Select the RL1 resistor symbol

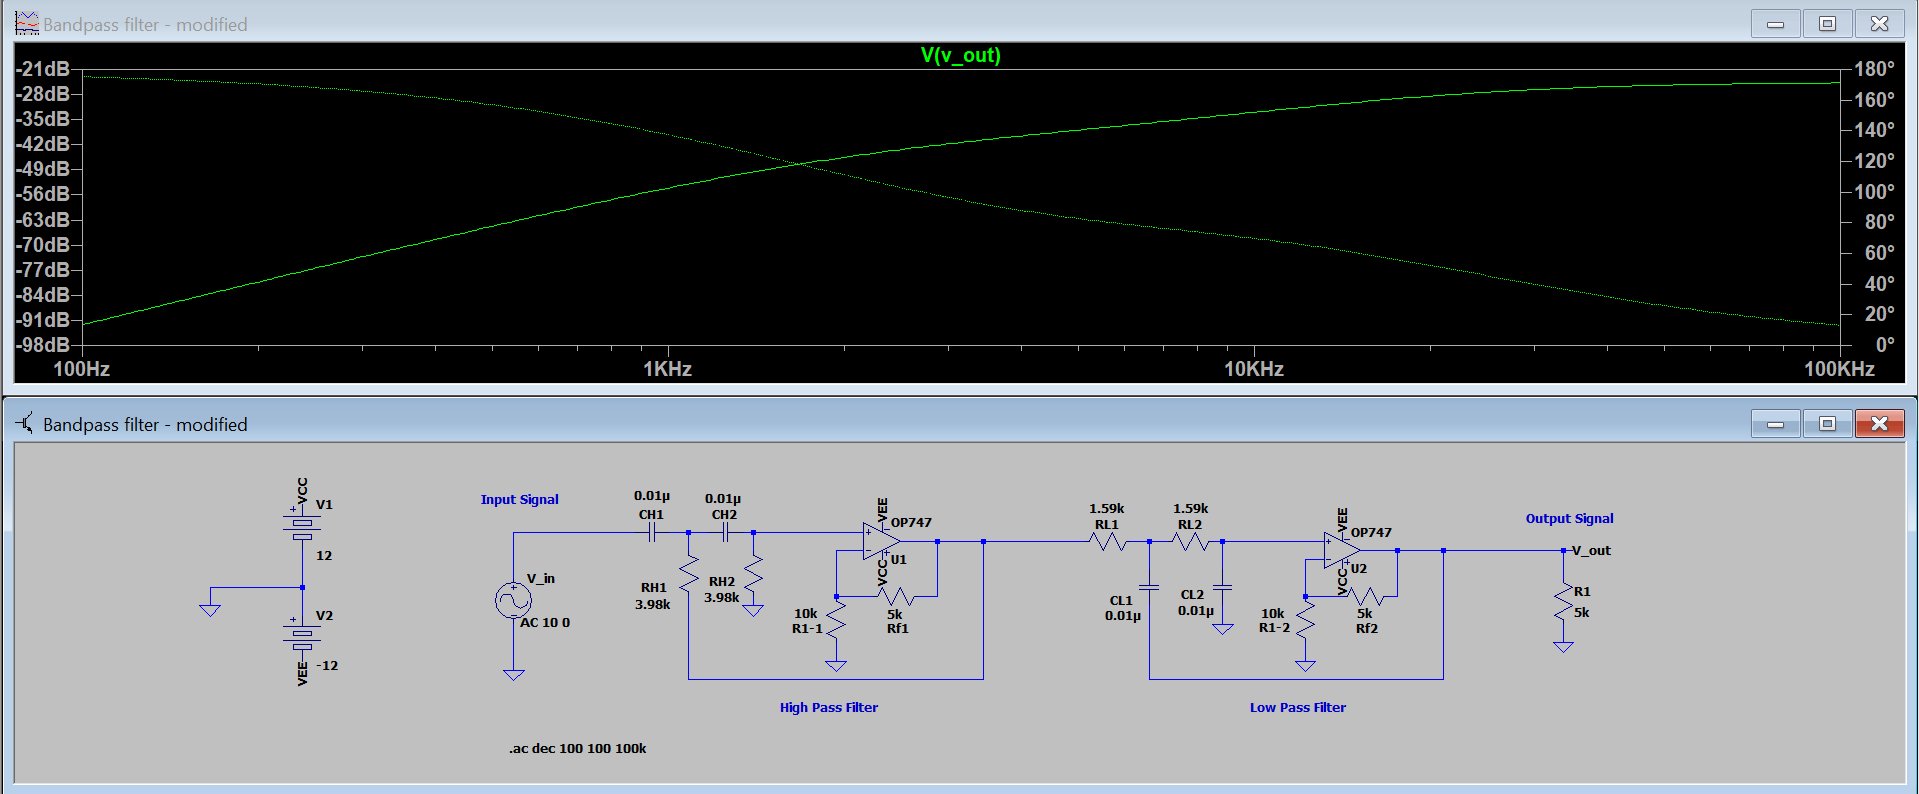(x=1107, y=542)
